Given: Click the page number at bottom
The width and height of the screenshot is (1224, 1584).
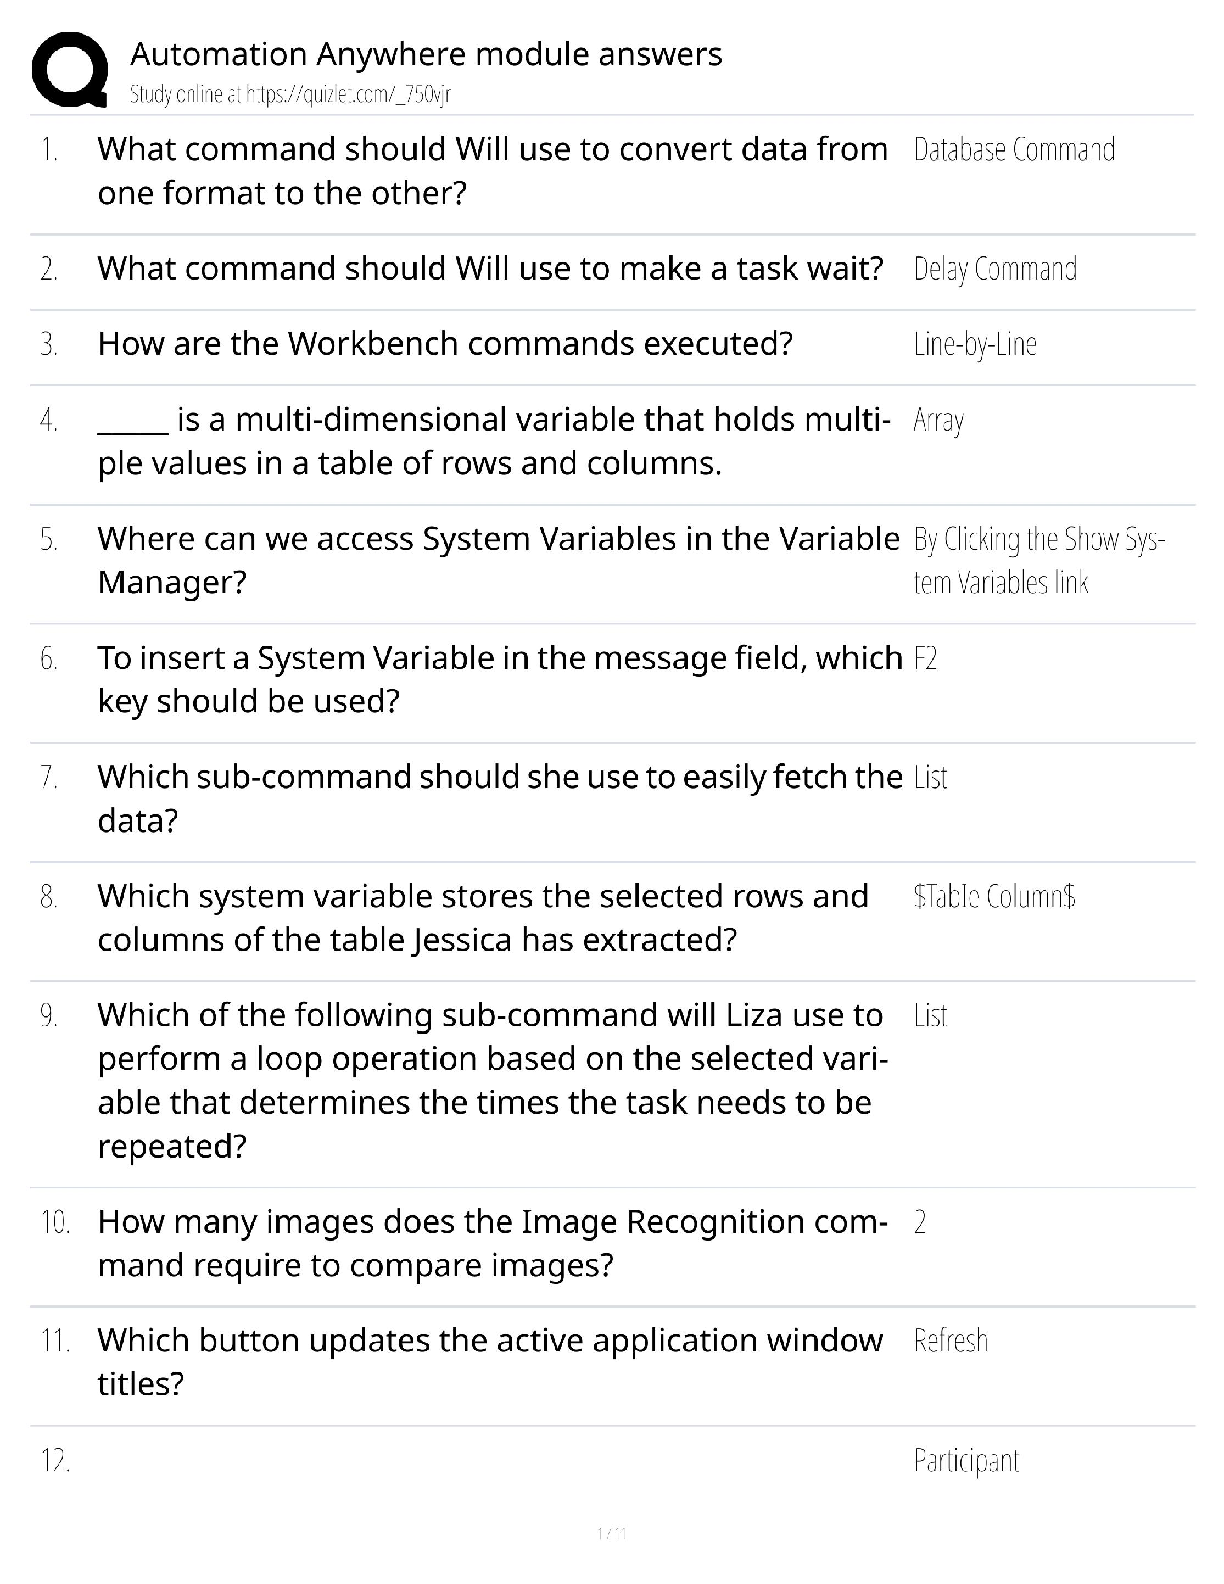Looking at the screenshot, I should pyautogui.click(x=611, y=1532).
